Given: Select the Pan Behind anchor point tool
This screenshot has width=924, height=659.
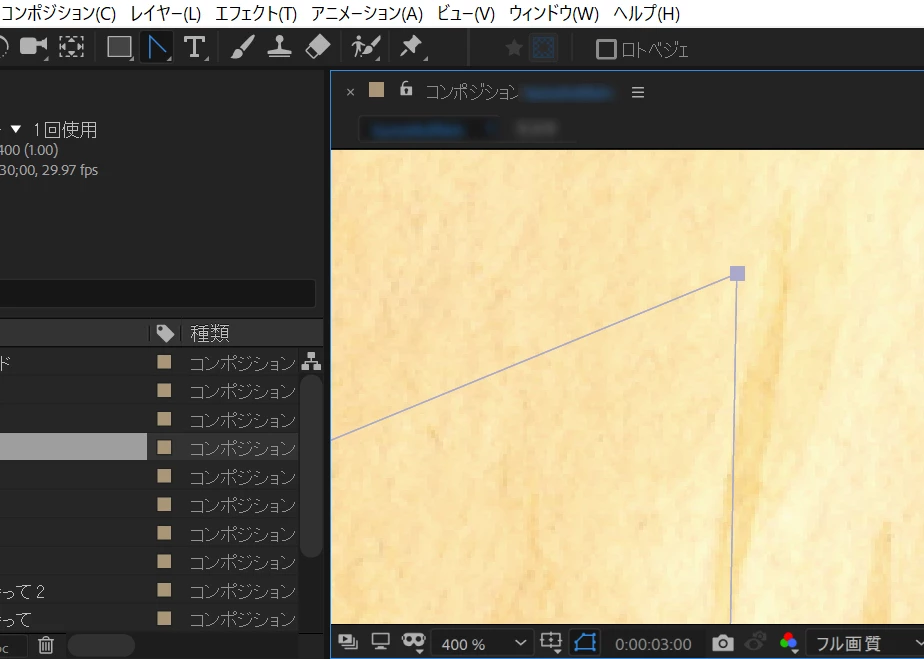Looking at the screenshot, I should 71,47.
